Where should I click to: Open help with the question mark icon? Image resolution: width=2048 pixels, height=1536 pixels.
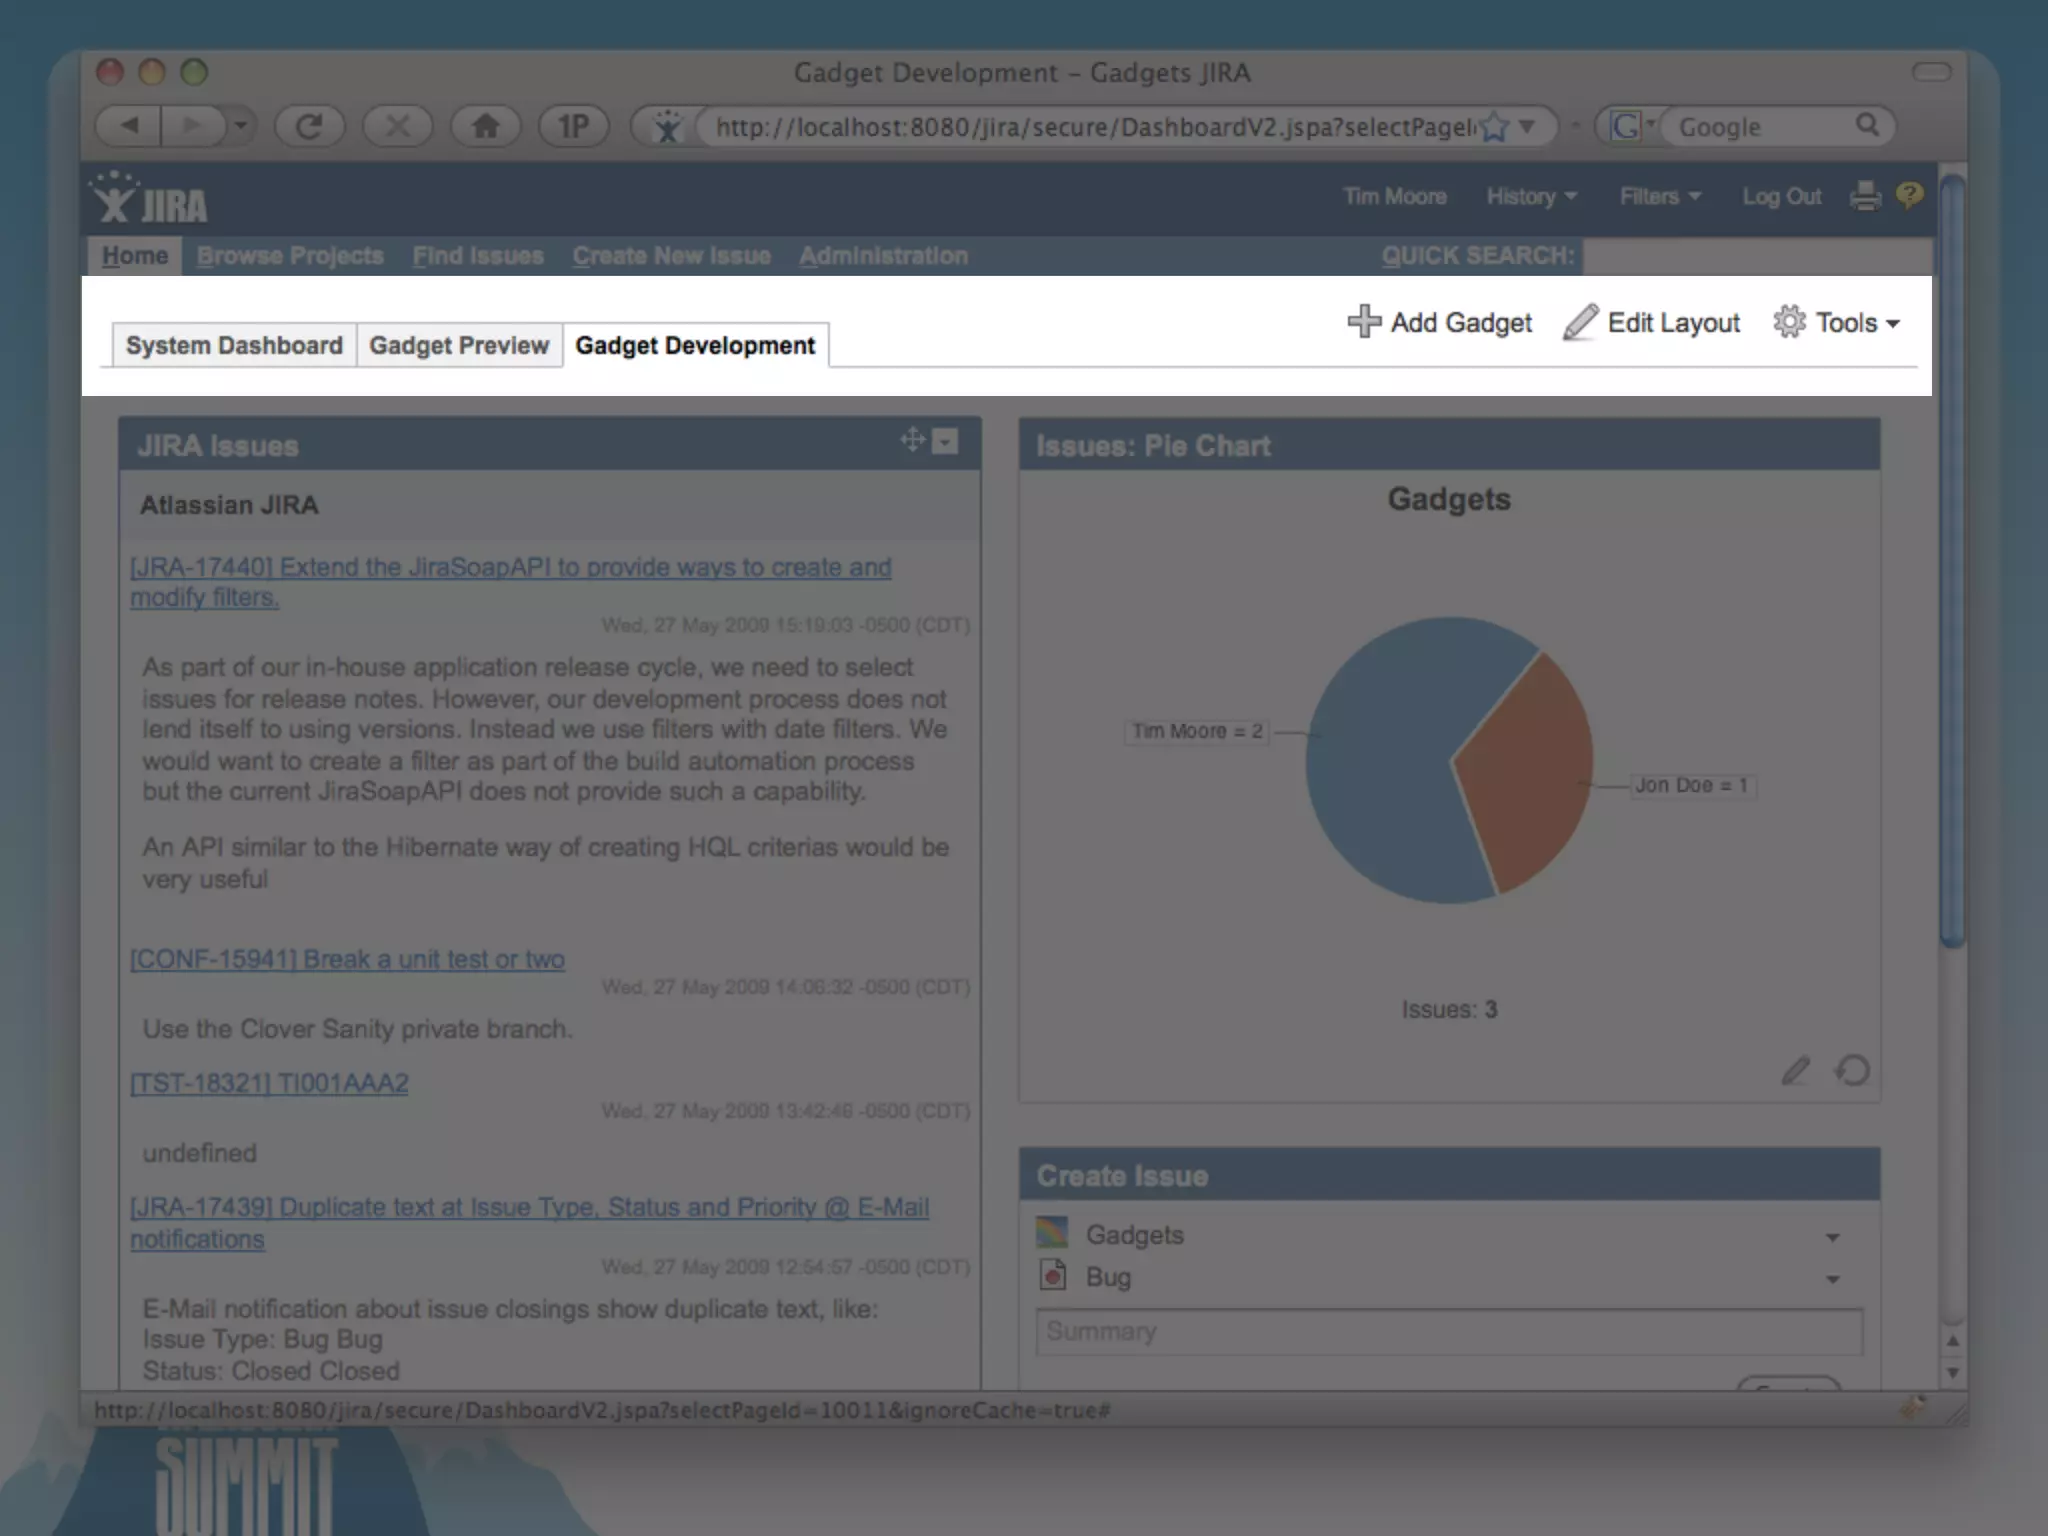tap(1909, 195)
